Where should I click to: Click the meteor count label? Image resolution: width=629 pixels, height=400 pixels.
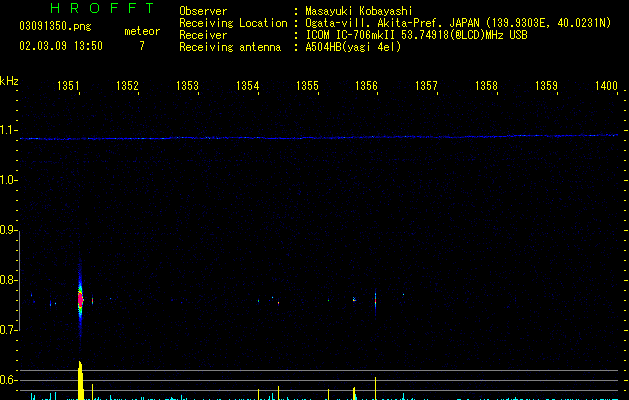[142, 31]
